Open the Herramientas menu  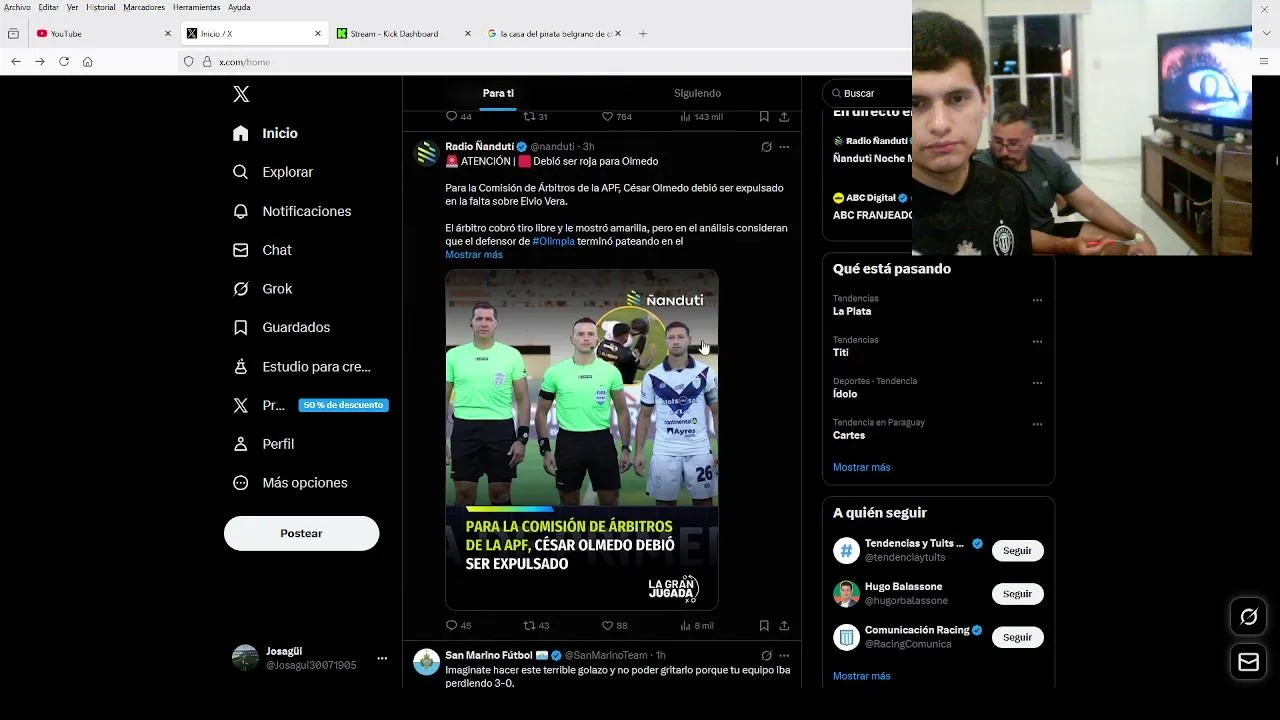pyautogui.click(x=196, y=7)
